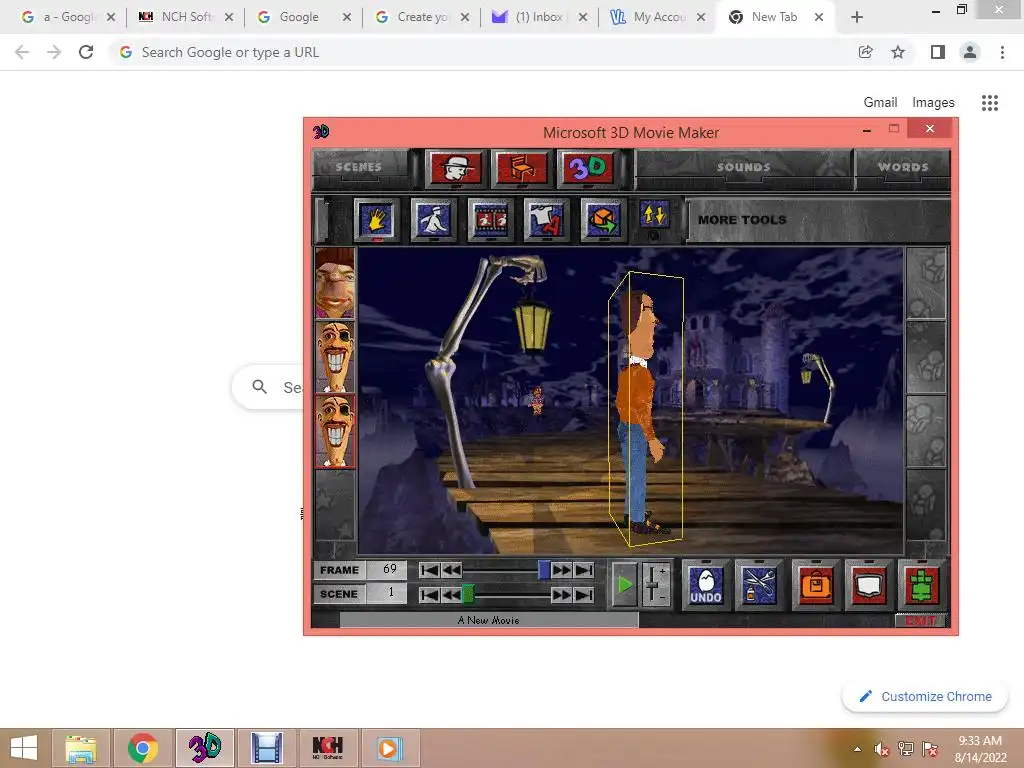The width and height of the screenshot is (1024, 768).
Task: Click the More Tools bar
Action: (818, 220)
